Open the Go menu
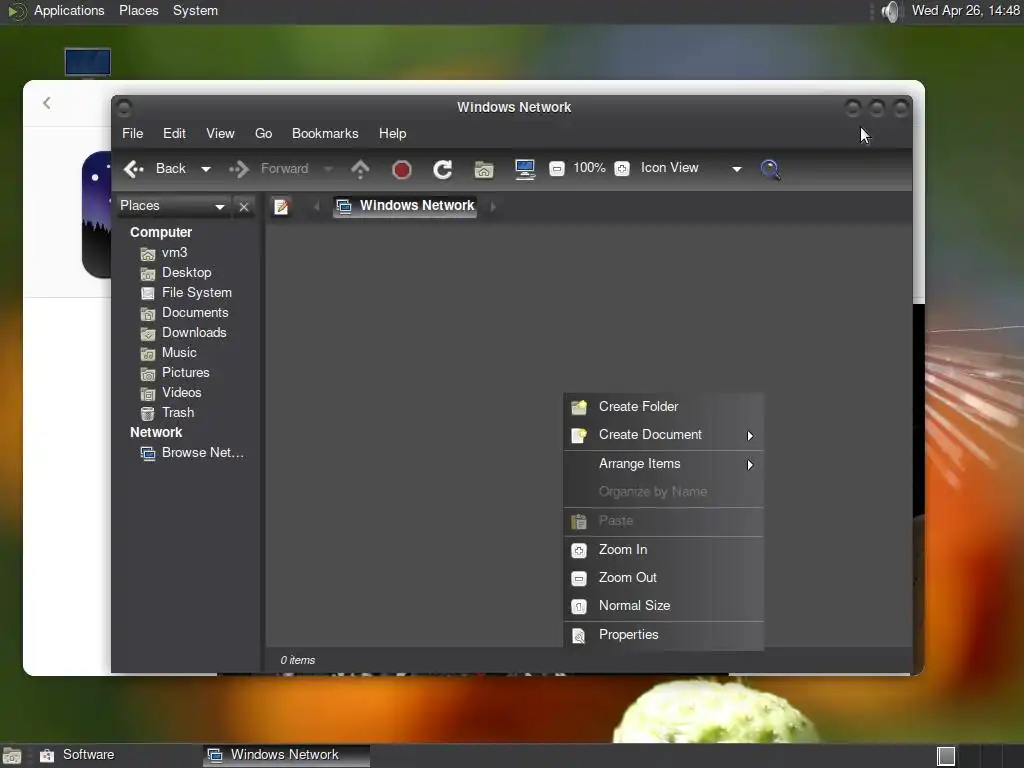1024x768 pixels. (263, 133)
